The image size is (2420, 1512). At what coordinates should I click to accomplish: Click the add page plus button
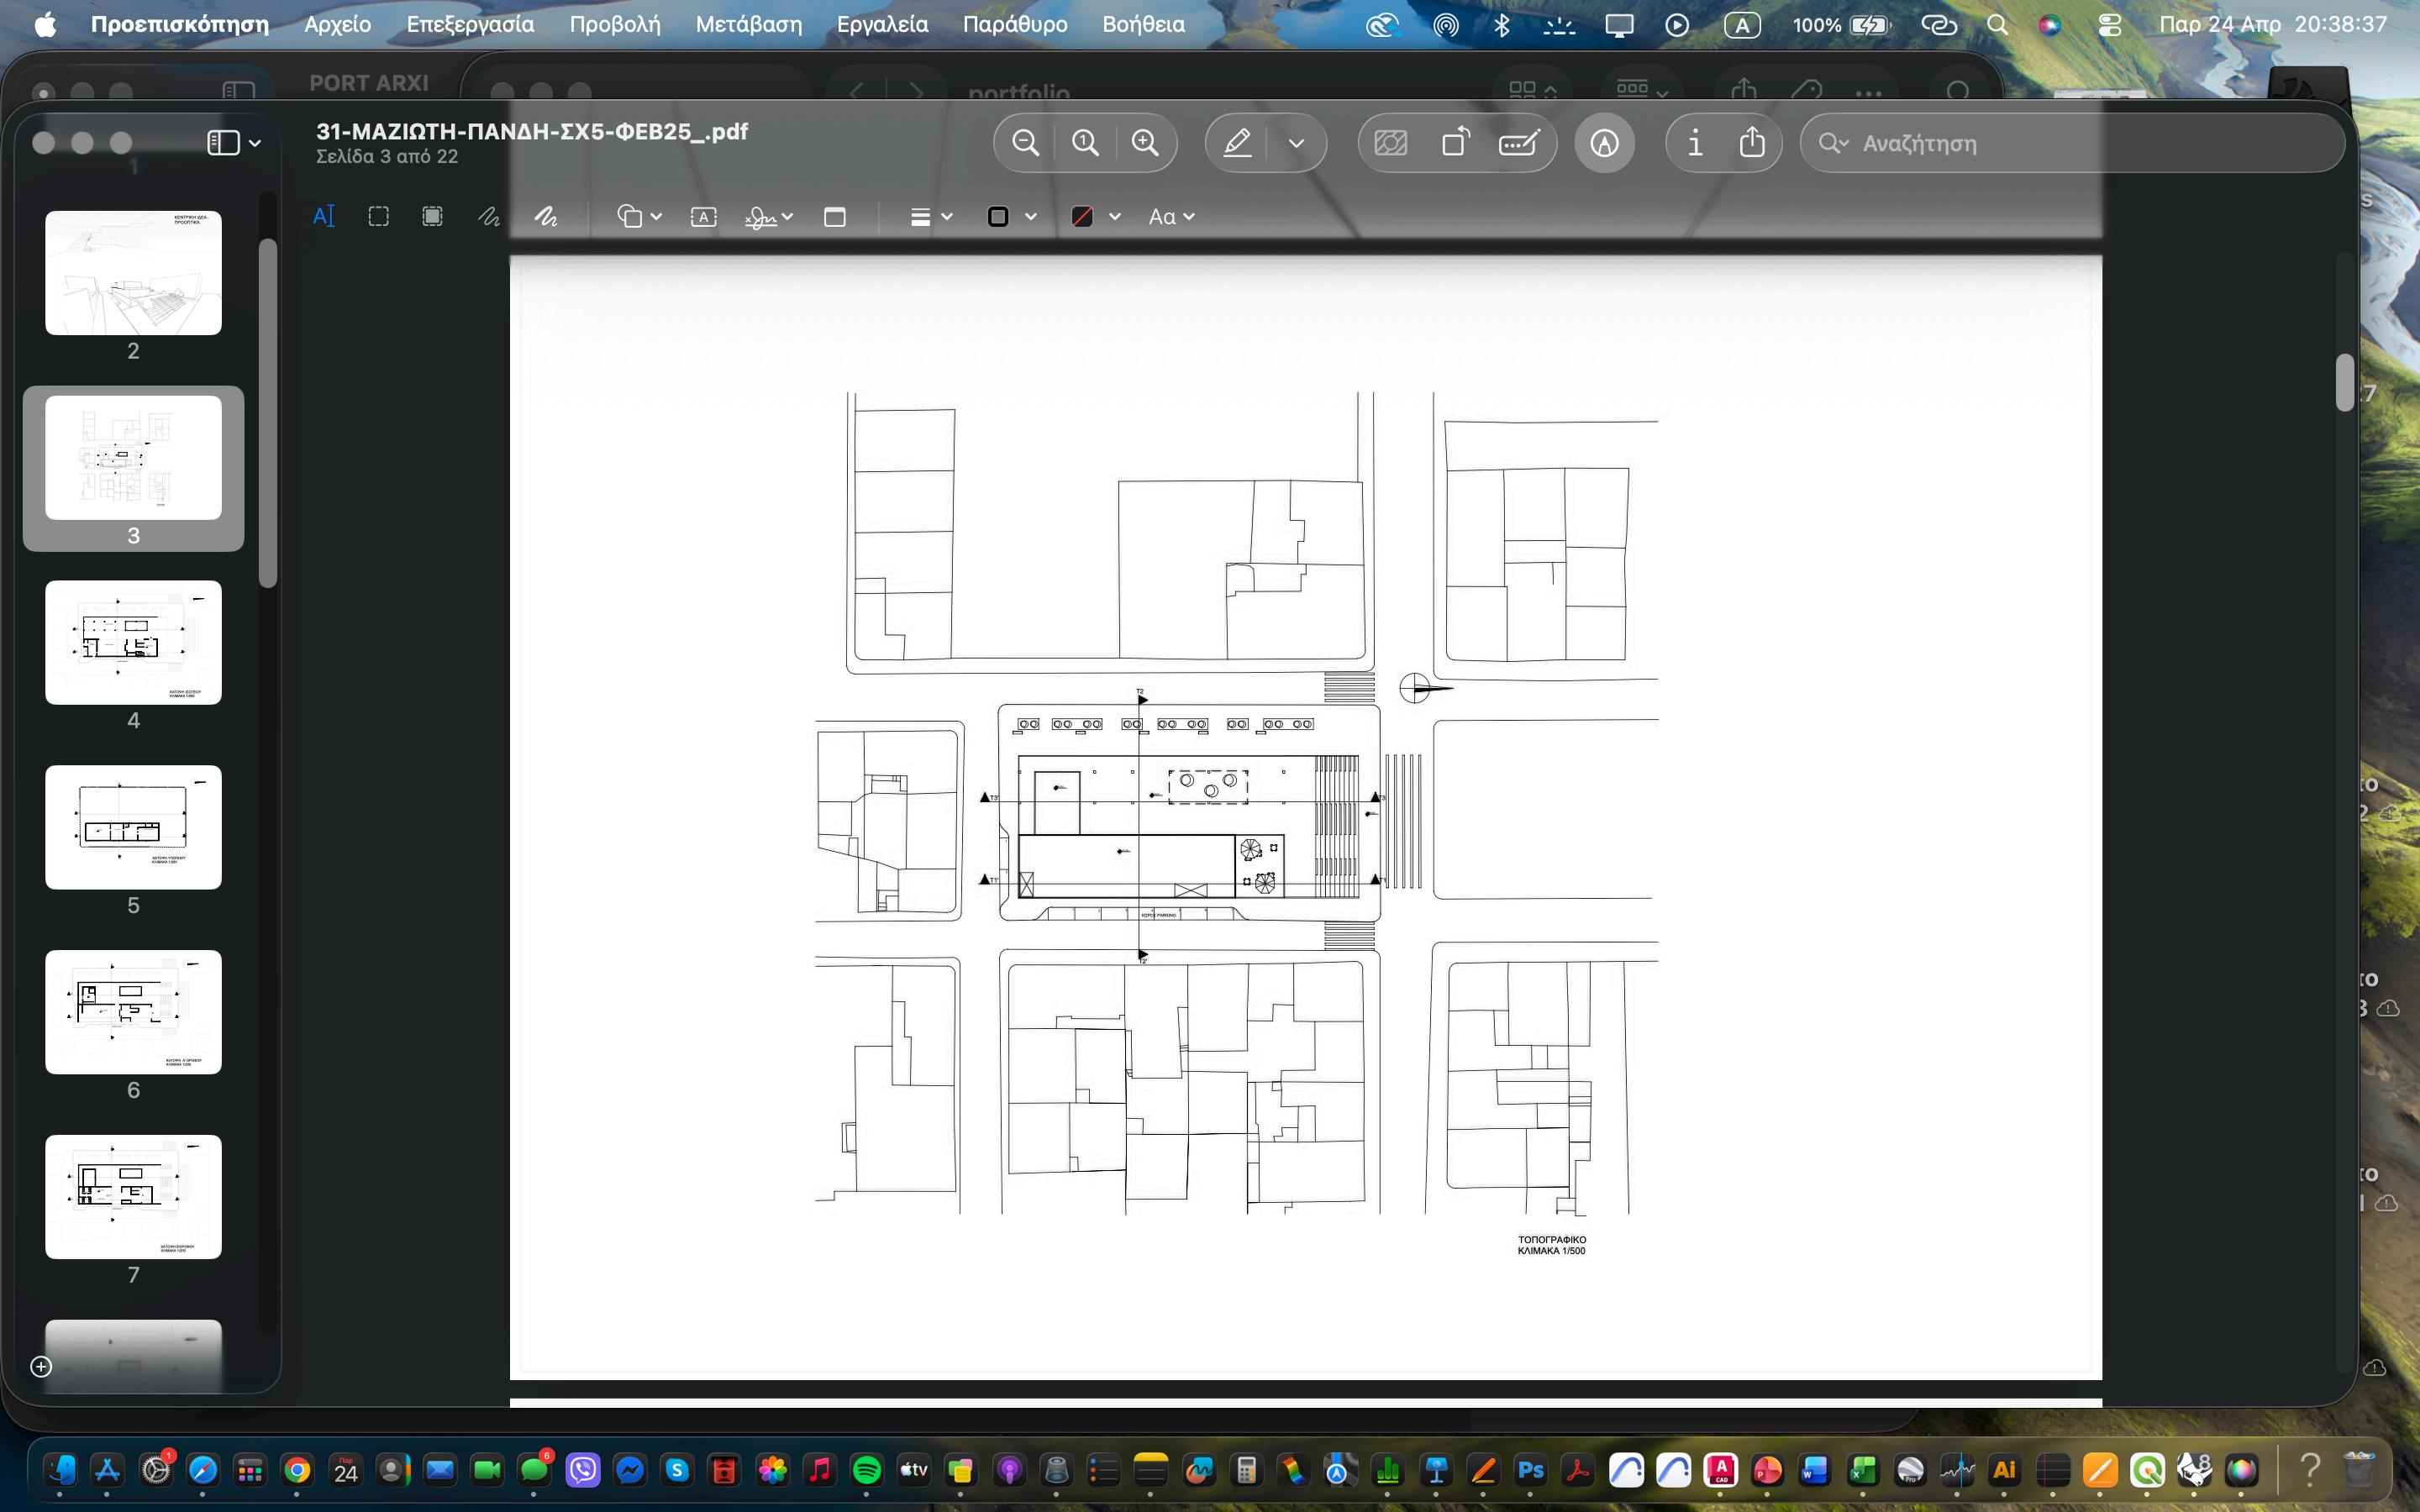[41, 1366]
